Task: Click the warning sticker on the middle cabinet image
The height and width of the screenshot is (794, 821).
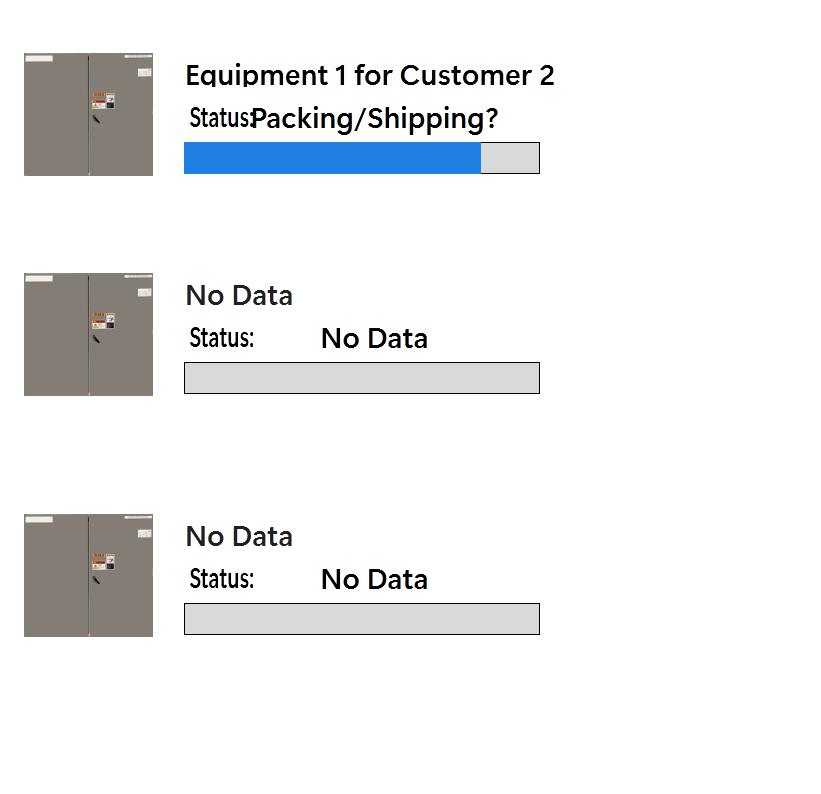Action: click(x=104, y=321)
